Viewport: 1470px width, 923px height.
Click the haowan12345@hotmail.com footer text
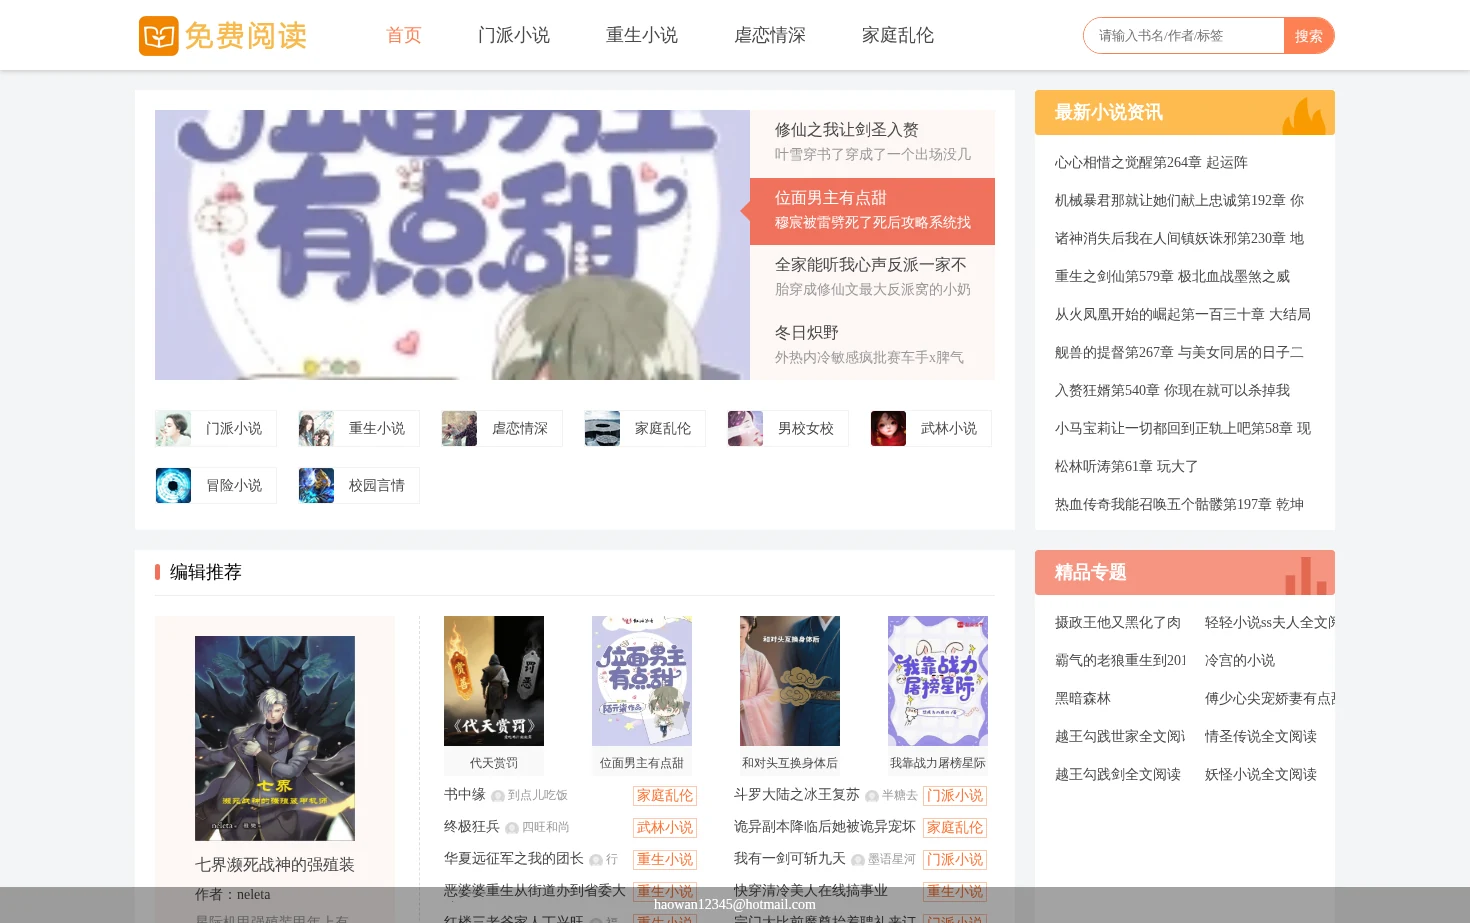[735, 904]
